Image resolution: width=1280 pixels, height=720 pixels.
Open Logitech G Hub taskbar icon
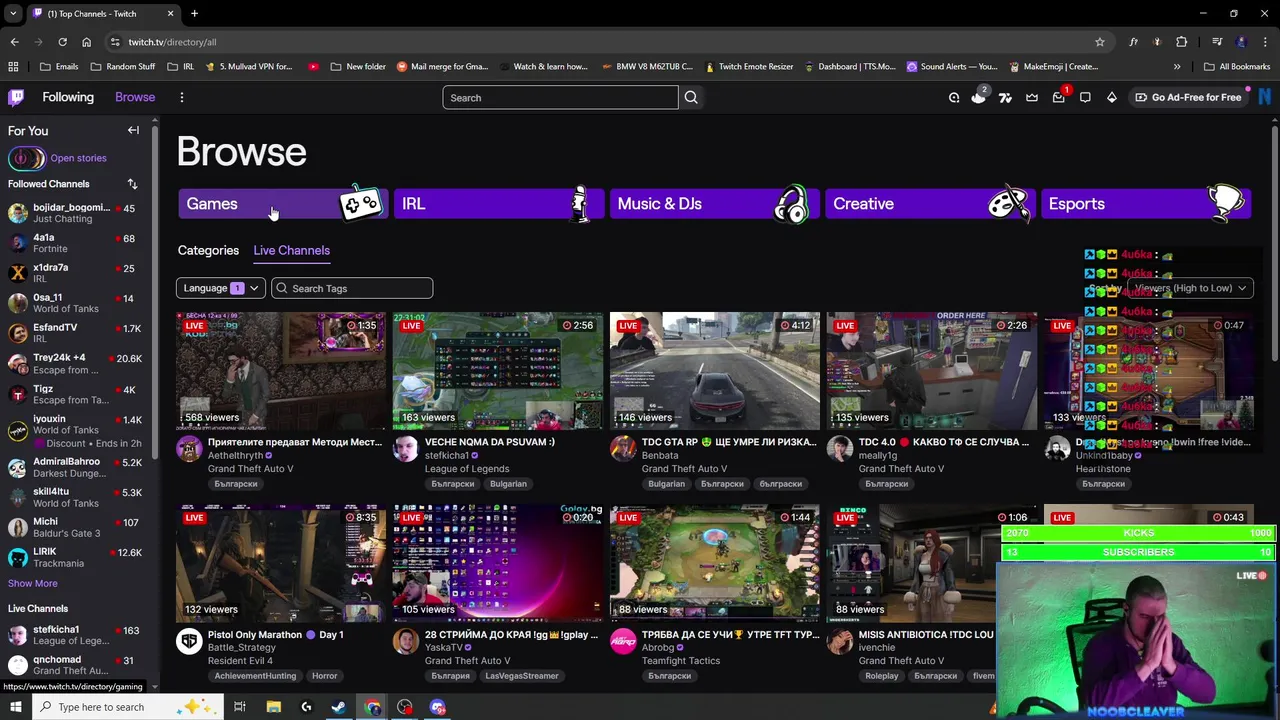(306, 707)
